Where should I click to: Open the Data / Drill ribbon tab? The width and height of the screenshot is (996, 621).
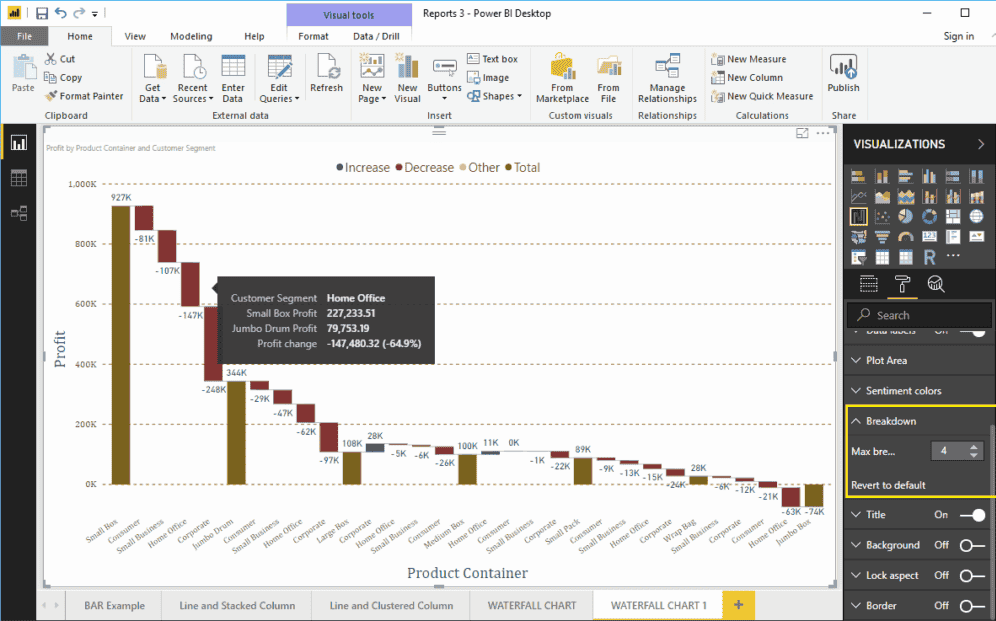[376, 36]
